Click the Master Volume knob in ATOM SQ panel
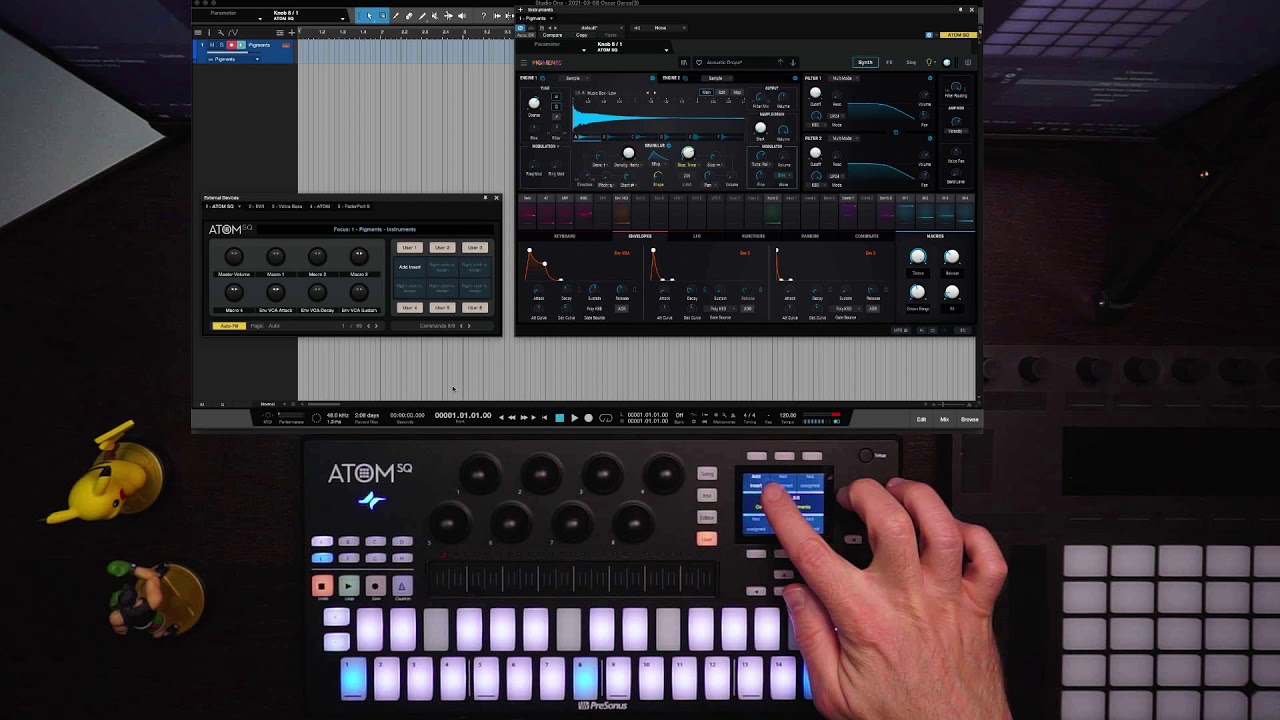 [234, 257]
